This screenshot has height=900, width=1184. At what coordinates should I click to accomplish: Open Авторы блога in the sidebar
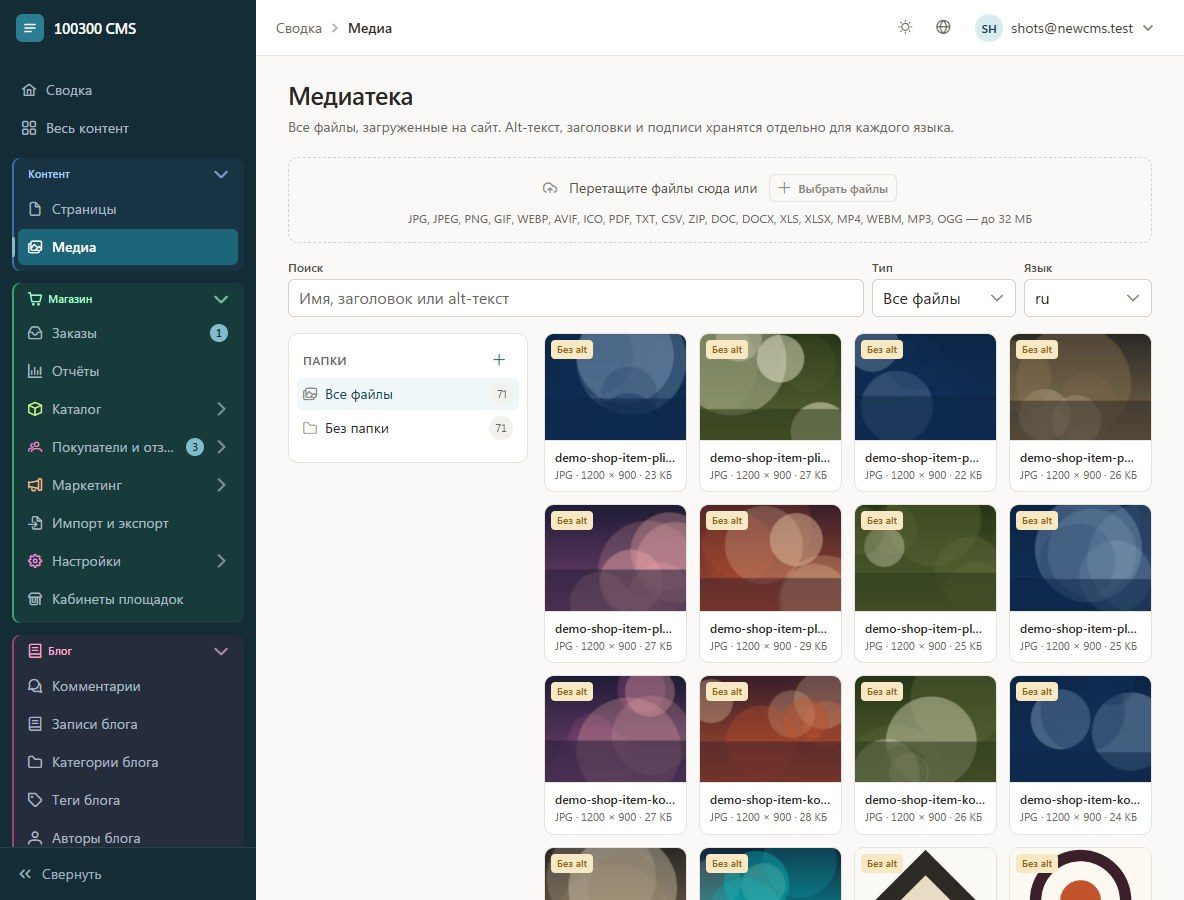tap(128, 838)
